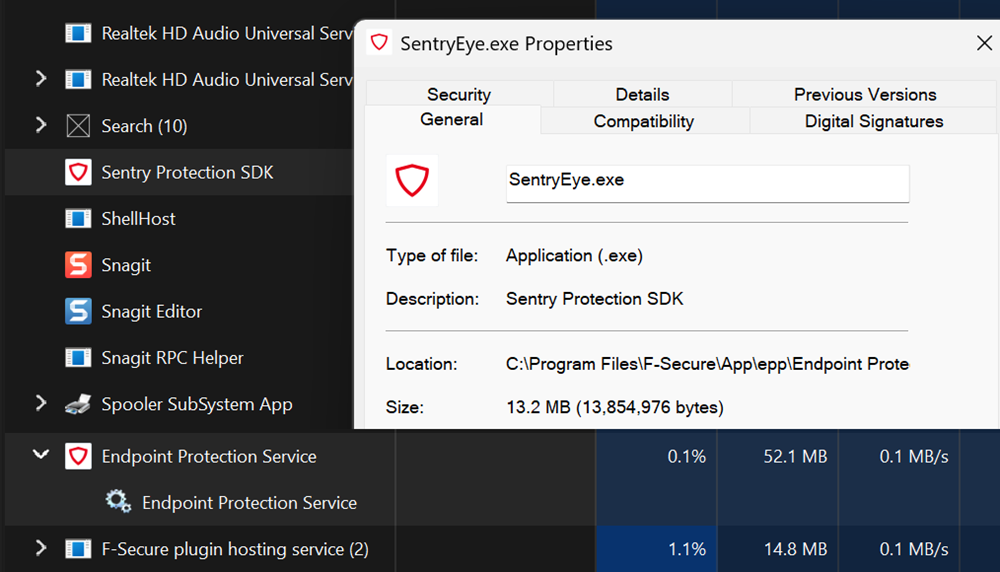This screenshot has width=1000, height=572.
Task: Click the 'Application (.exe)' file type value
Action: (x=574, y=256)
